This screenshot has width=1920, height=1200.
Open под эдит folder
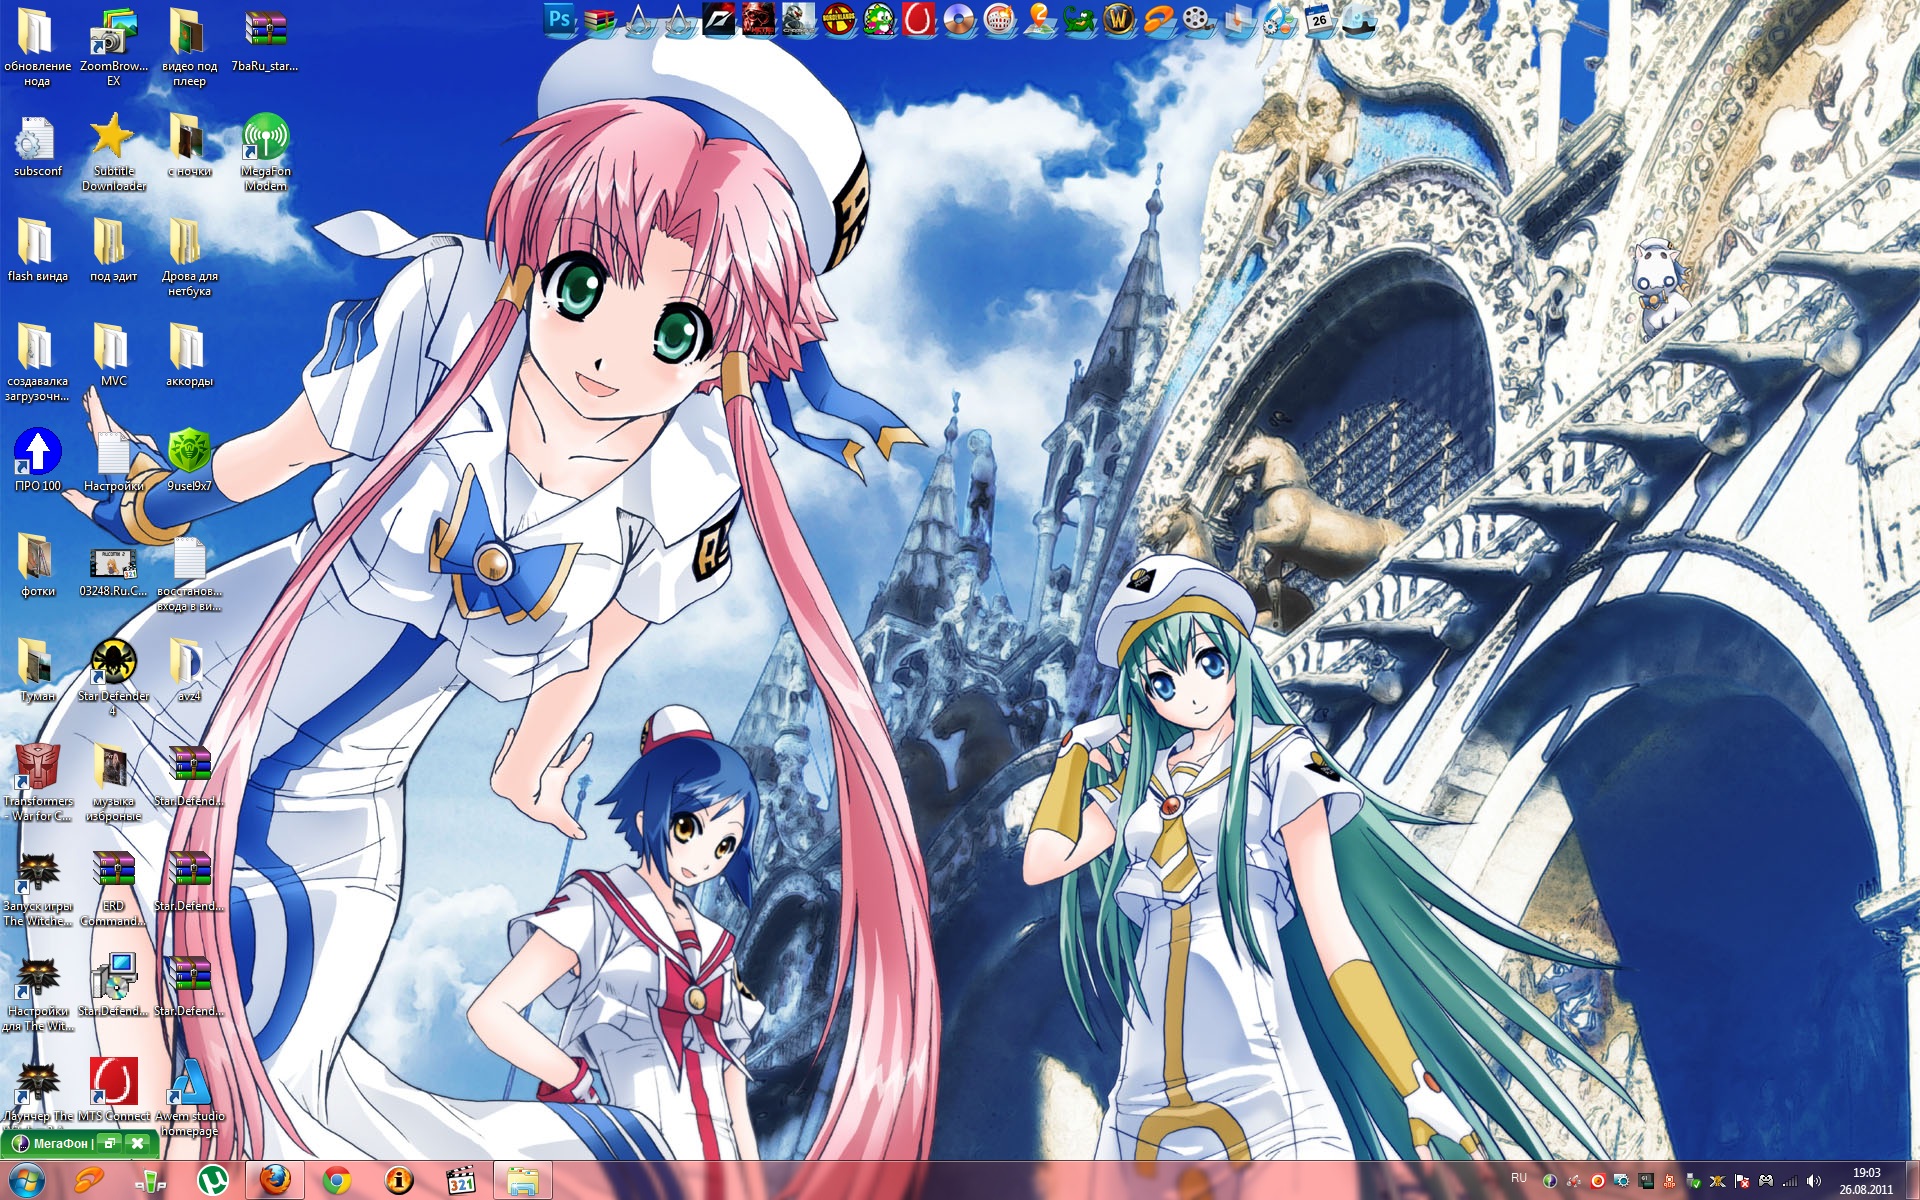click(x=113, y=250)
